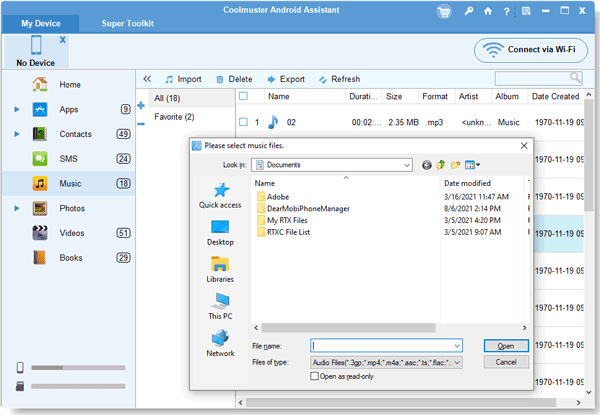Select the RTXC File List folder
The image size is (600, 415).
(x=284, y=232)
